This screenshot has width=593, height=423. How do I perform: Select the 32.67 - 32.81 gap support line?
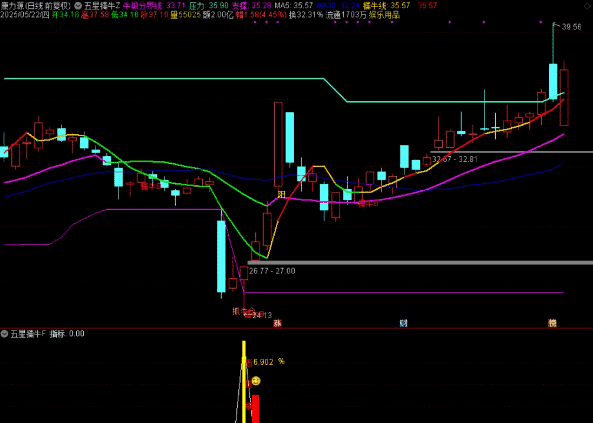click(511, 152)
